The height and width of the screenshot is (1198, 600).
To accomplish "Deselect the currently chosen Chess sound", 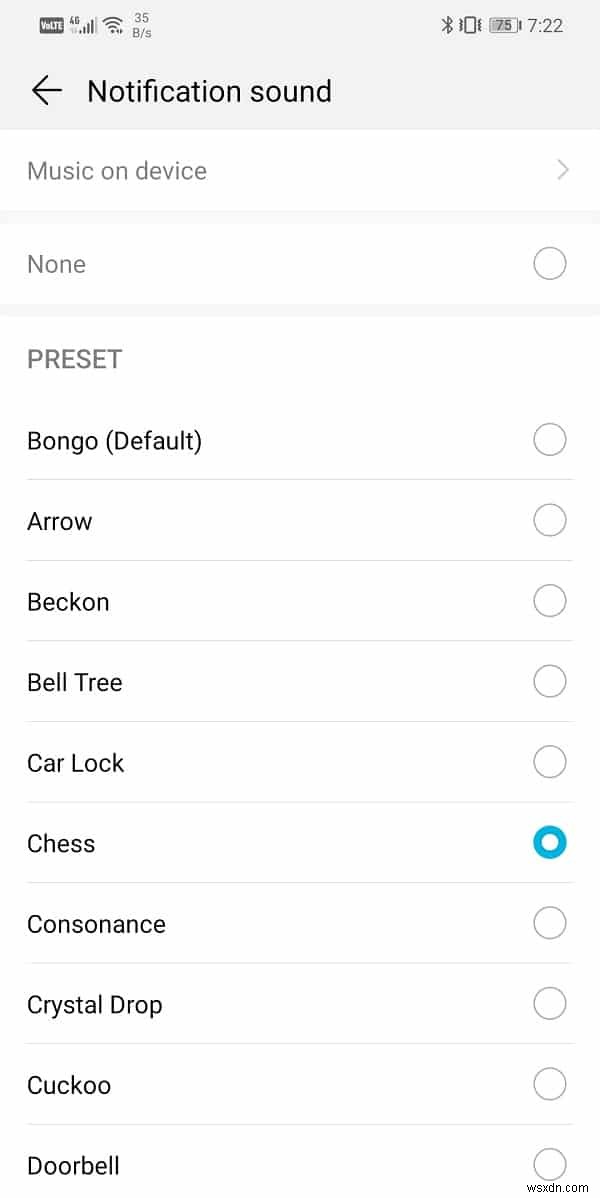I will [x=549, y=843].
